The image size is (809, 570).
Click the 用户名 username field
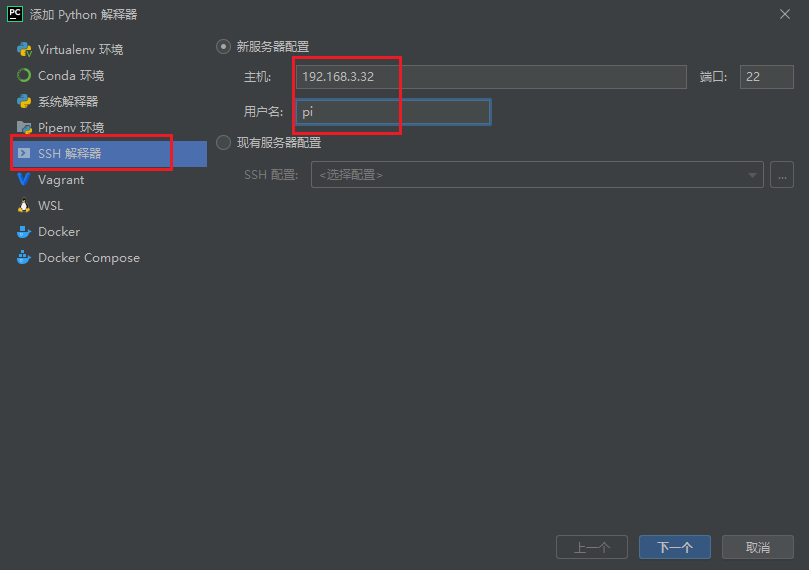(x=392, y=112)
